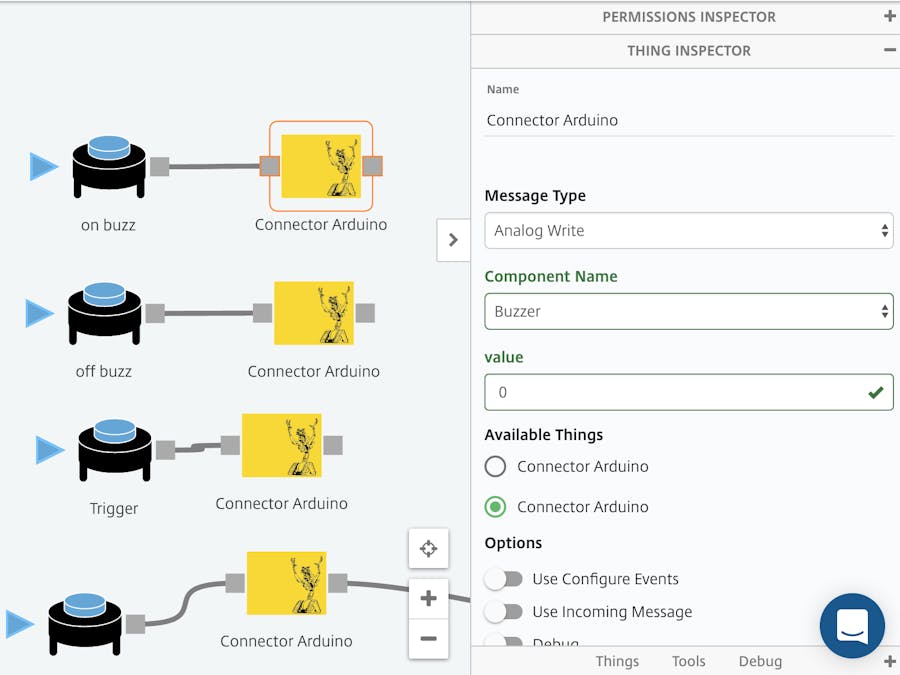Switch to the Debug tab
Viewport: 900px width, 675px height.
coord(760,661)
